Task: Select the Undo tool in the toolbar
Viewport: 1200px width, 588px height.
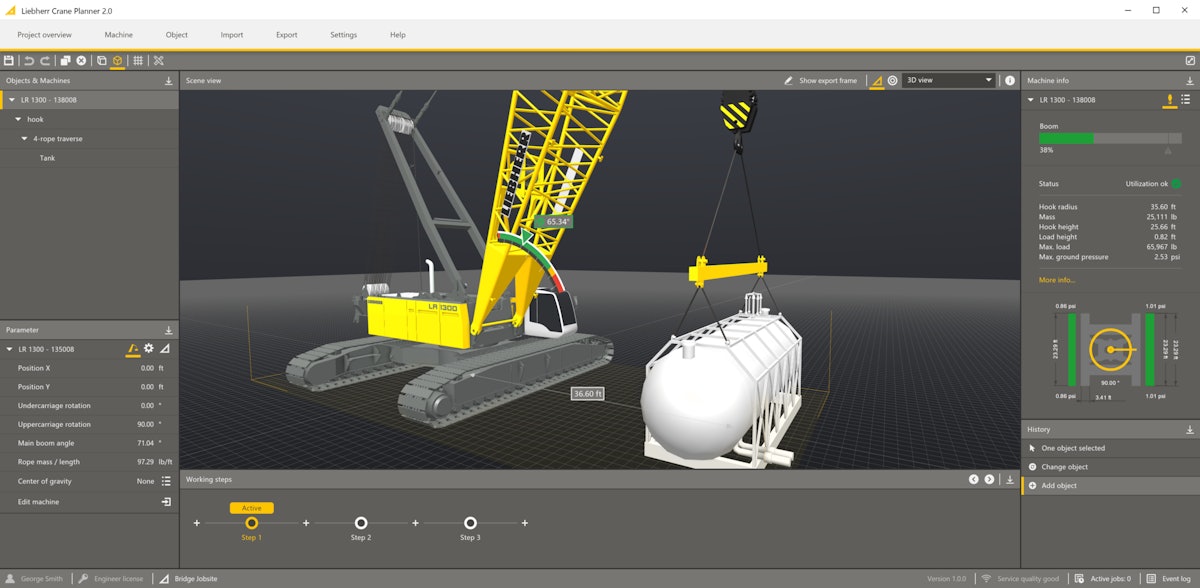Action: pos(29,60)
